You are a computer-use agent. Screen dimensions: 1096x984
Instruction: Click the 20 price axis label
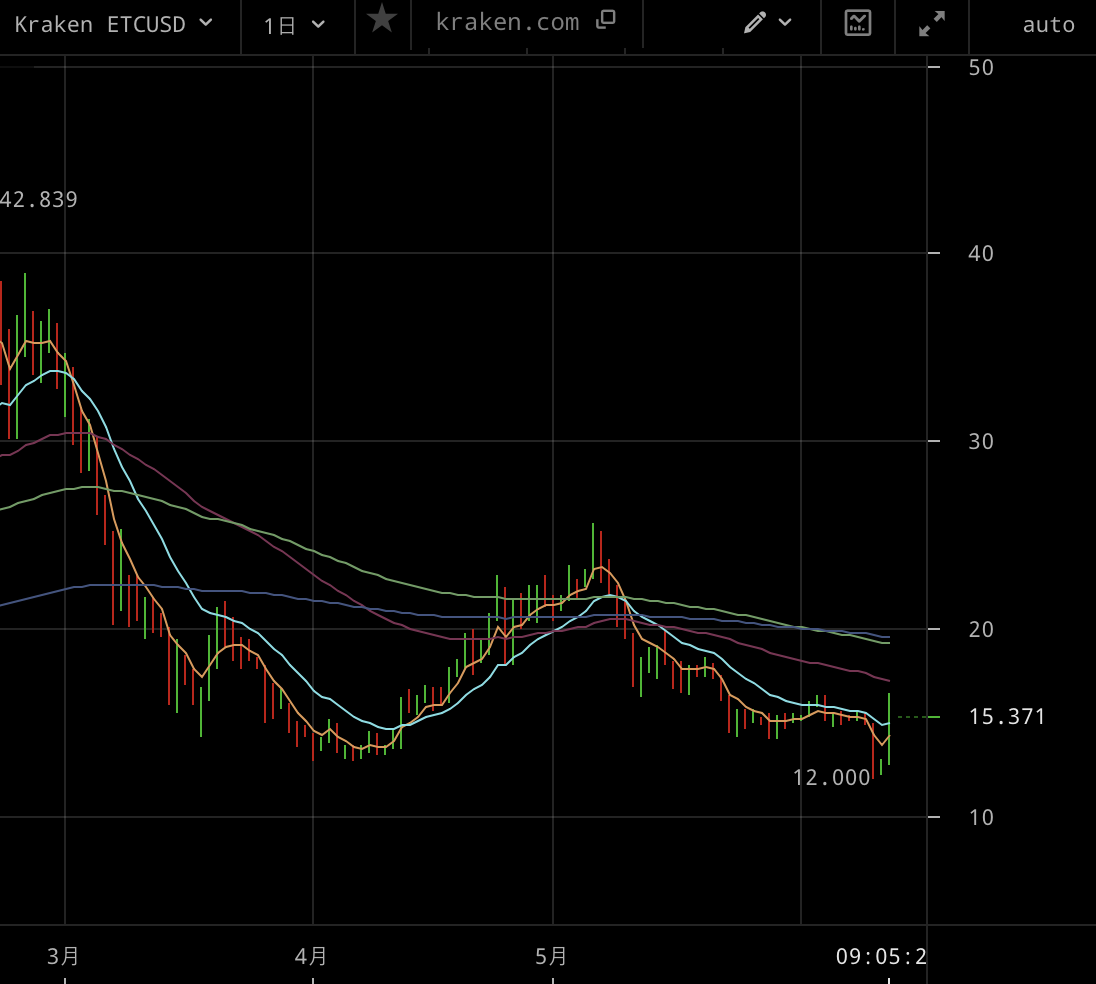pyautogui.click(x=981, y=630)
